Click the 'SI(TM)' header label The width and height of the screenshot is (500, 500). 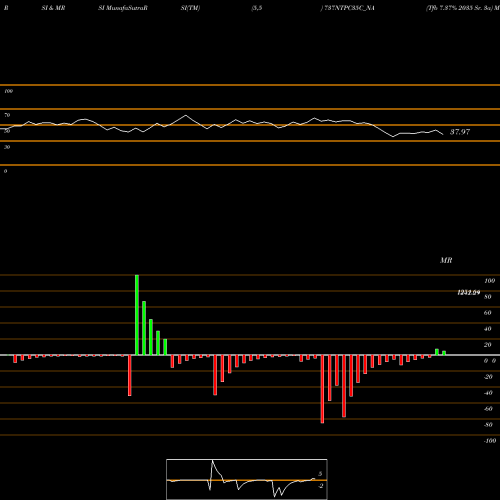coord(190,8)
